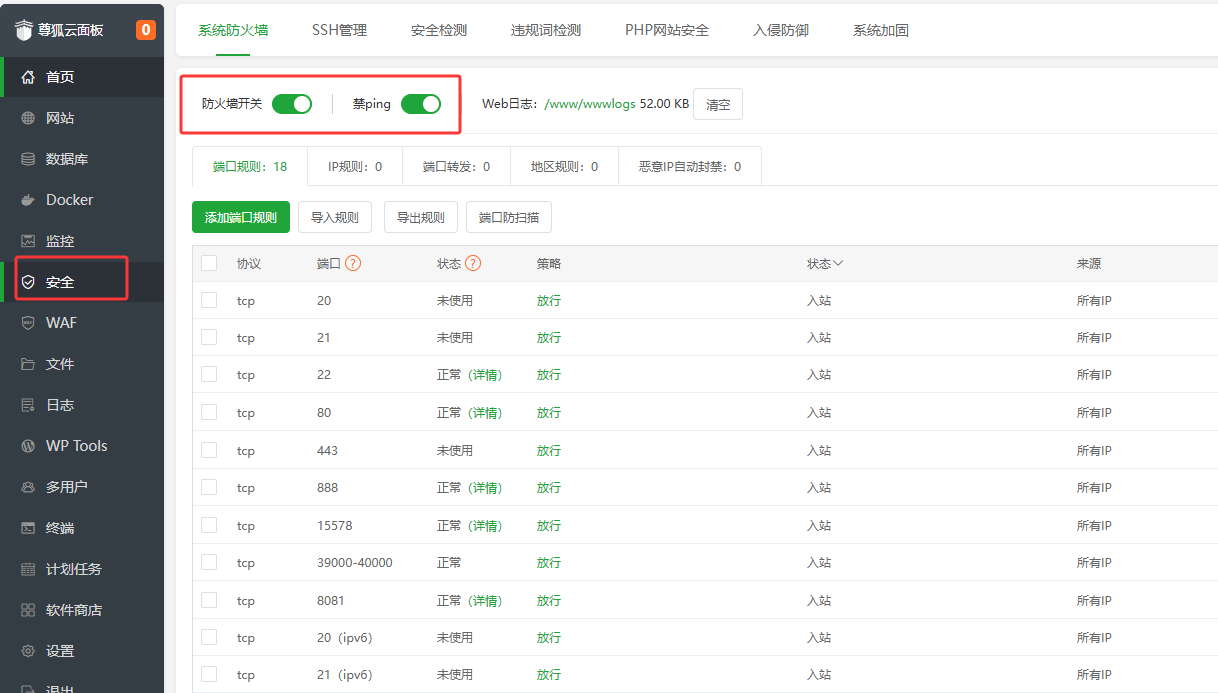Select the 端口转发: 0 sub-tab
Viewport: 1218px width, 693px height.
coord(456,167)
